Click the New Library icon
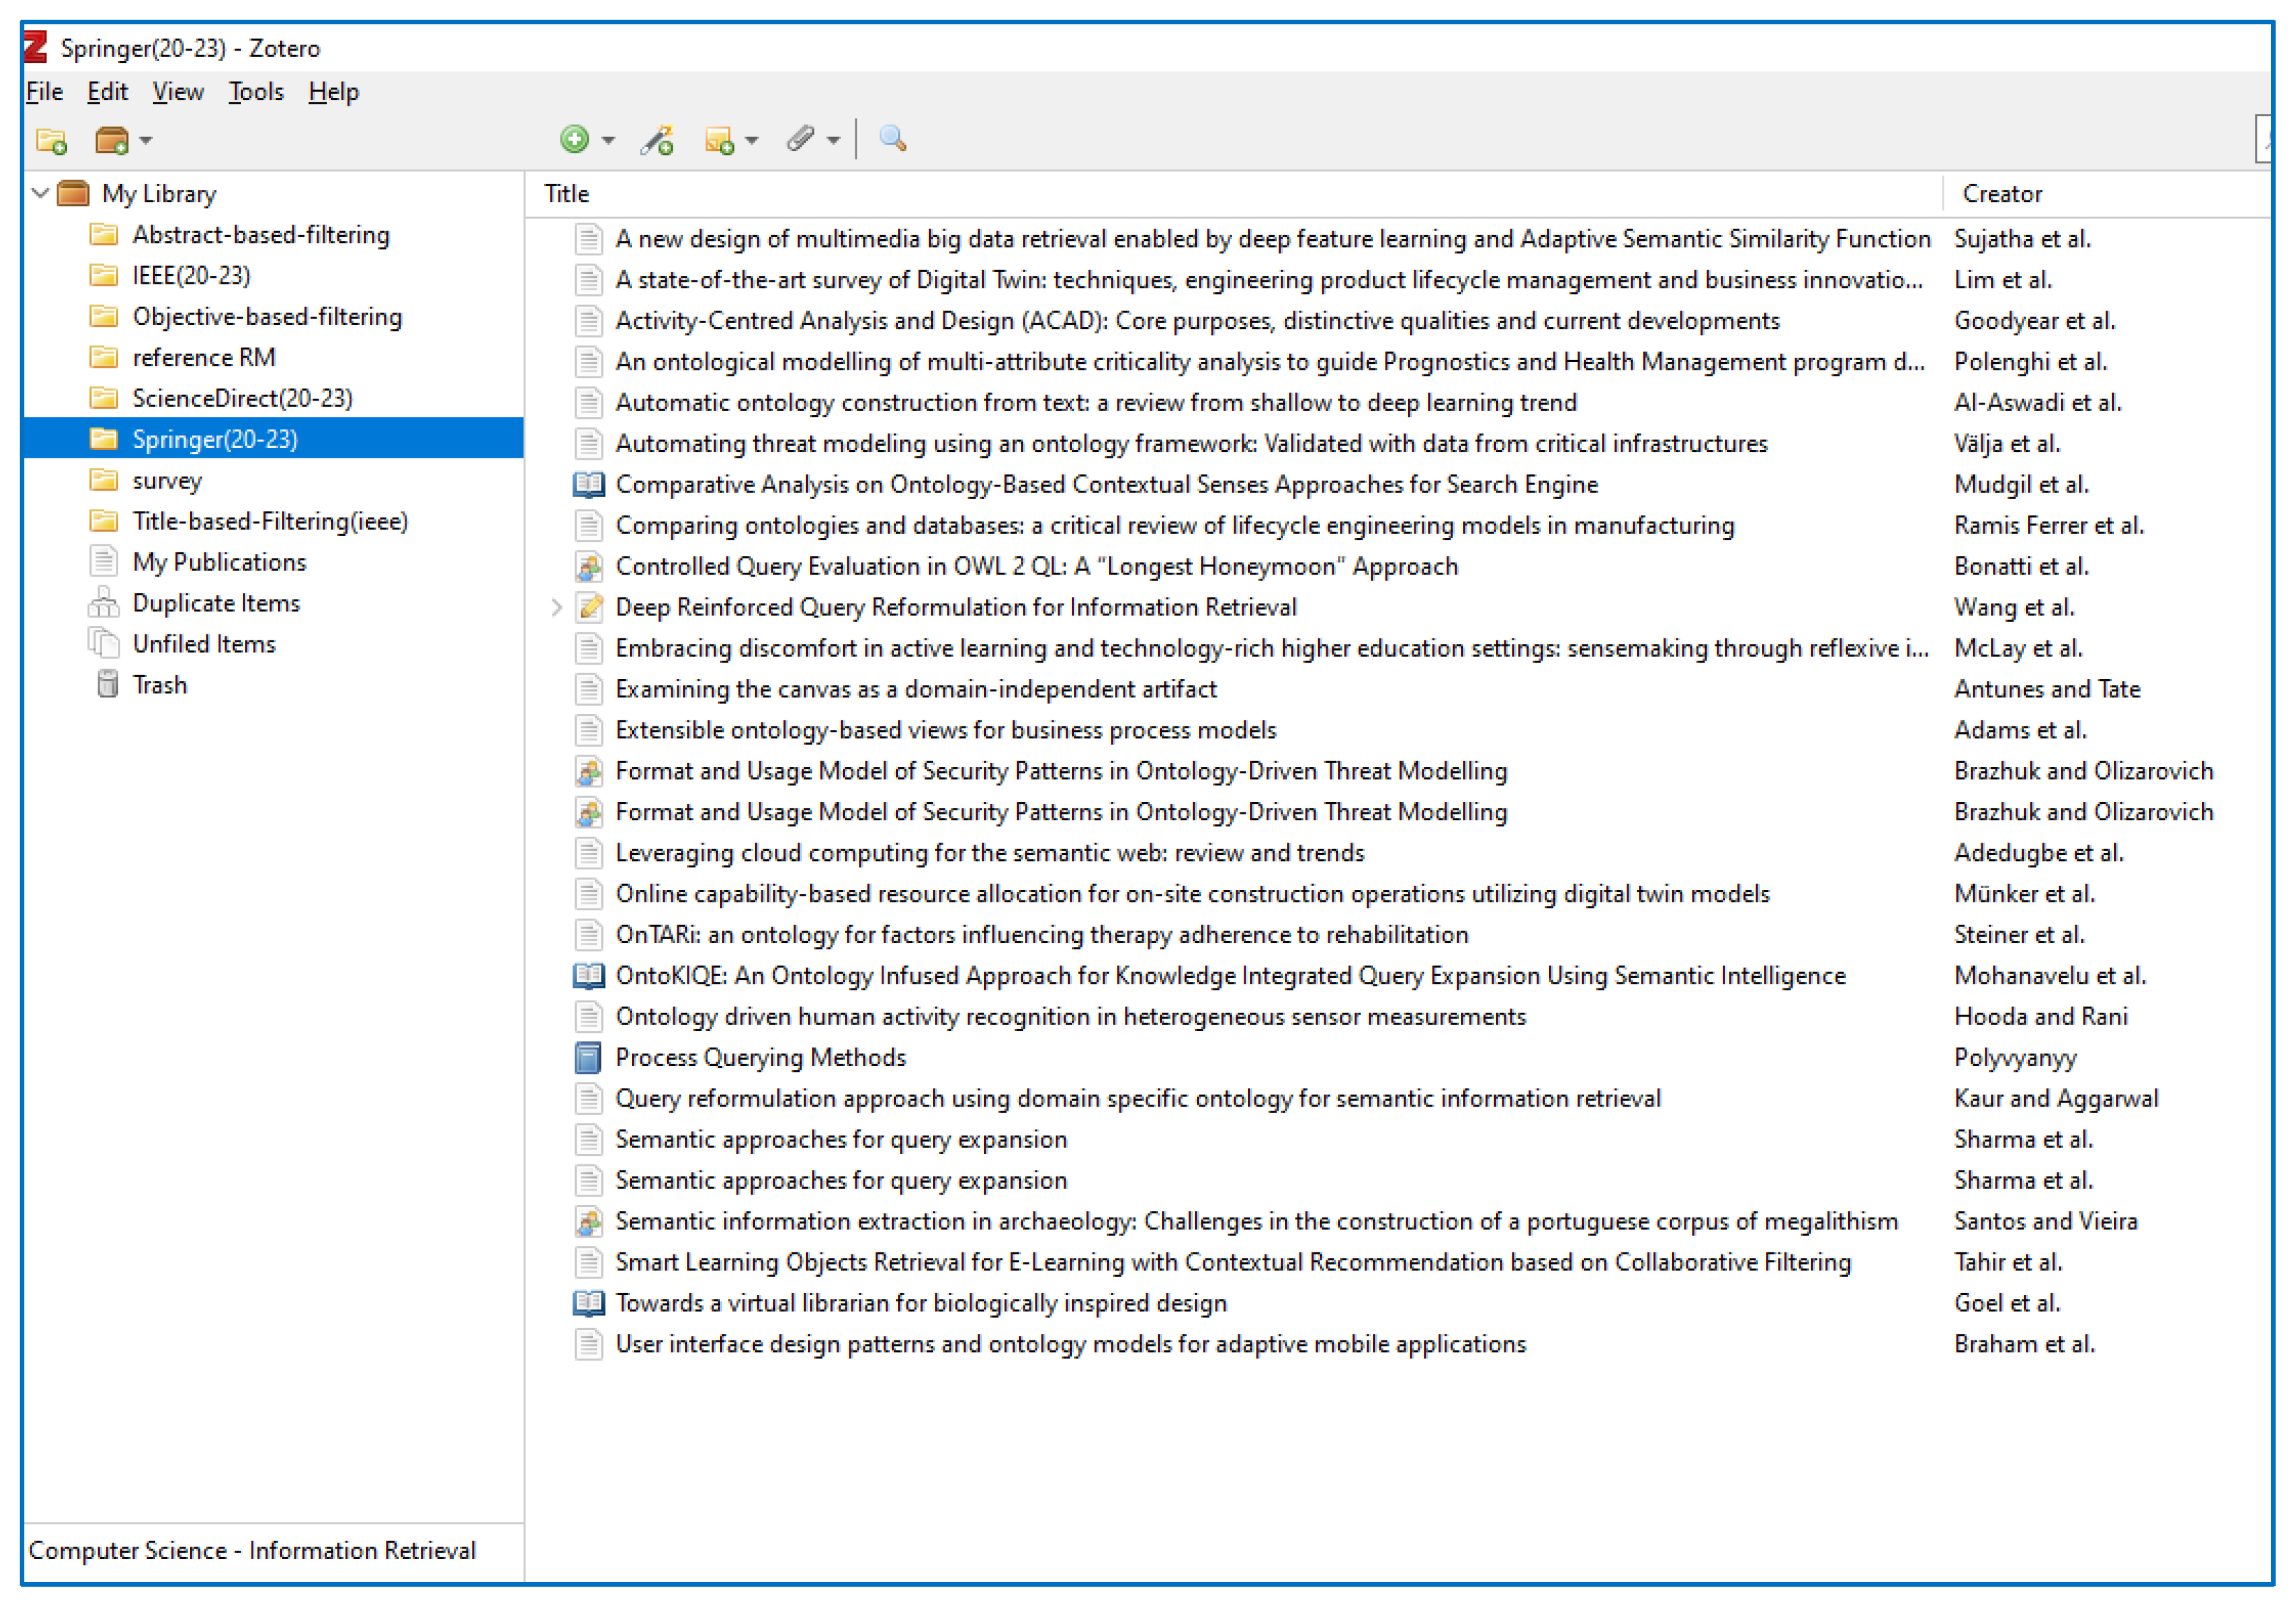Image resolution: width=2296 pixels, height=1611 pixels. [x=111, y=140]
